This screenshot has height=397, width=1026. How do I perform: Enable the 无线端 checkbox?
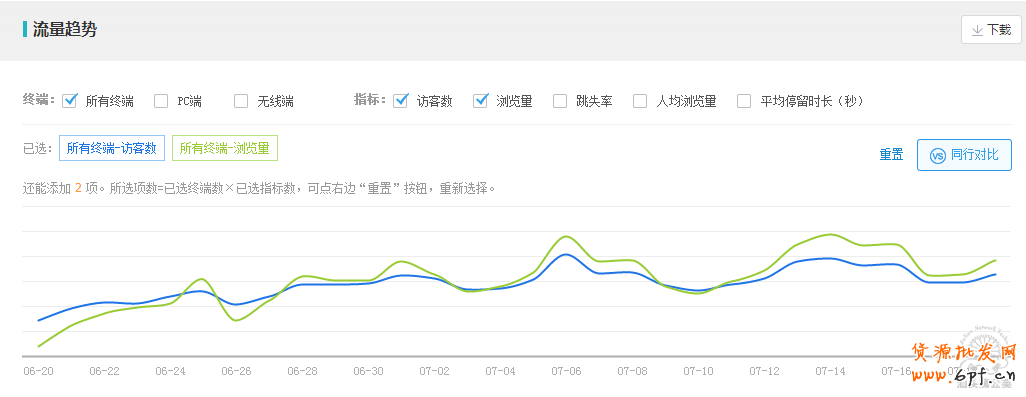[241, 101]
